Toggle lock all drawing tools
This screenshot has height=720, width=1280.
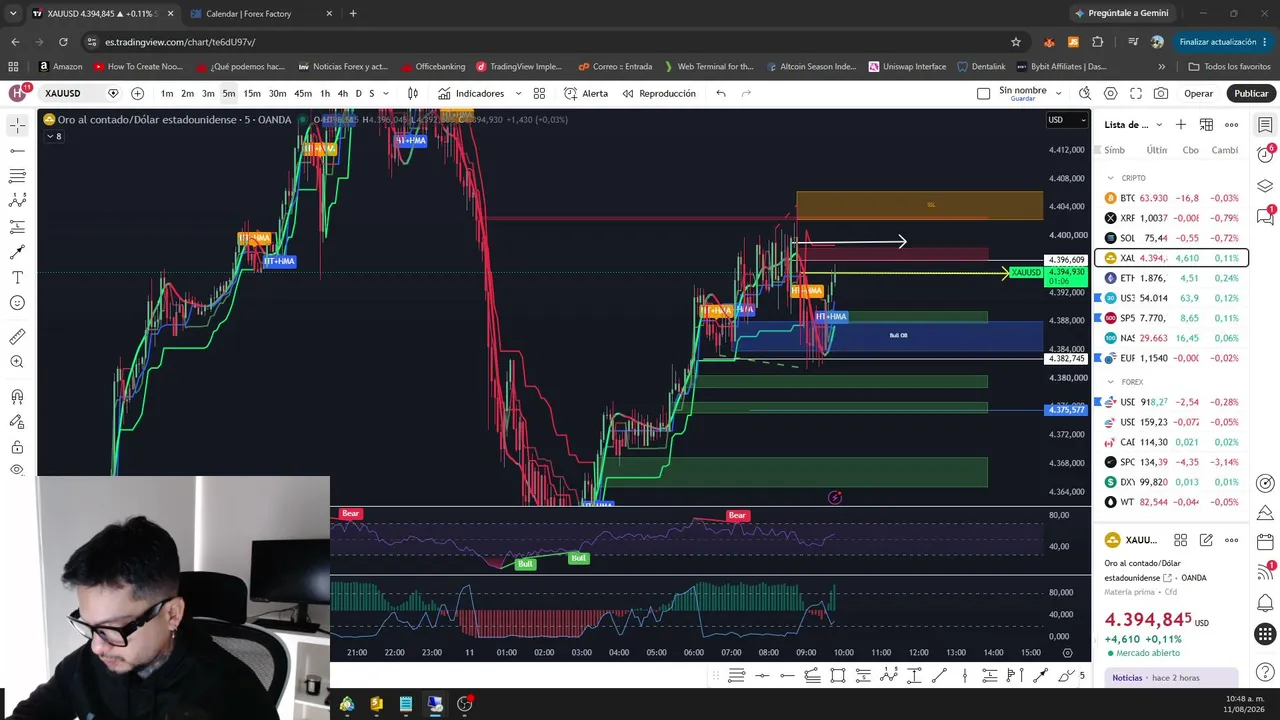click(x=17, y=447)
